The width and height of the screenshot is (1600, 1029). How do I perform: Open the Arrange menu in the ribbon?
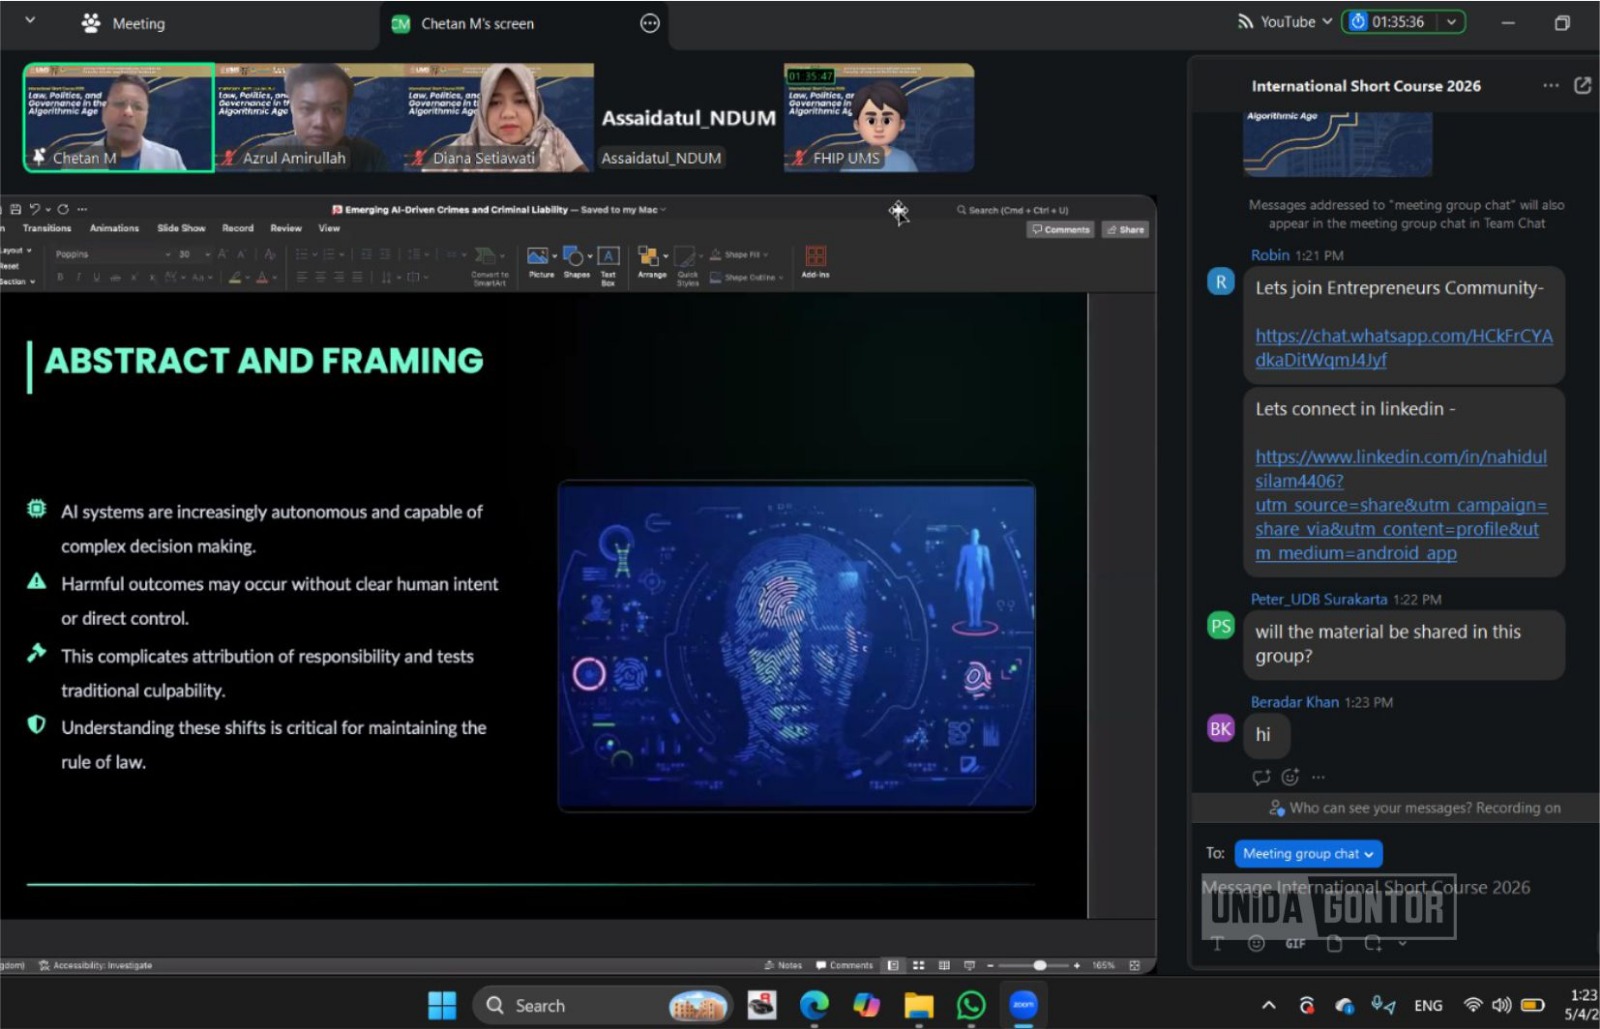coord(652,264)
